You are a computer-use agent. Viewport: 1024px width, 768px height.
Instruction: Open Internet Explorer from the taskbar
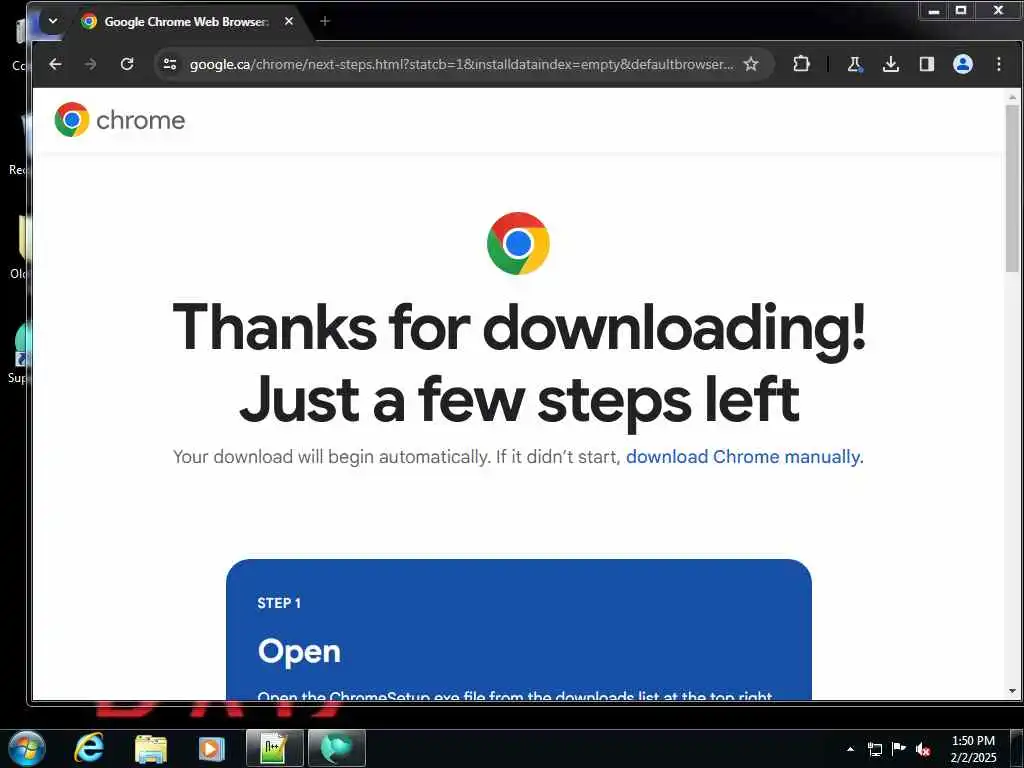[x=88, y=748]
